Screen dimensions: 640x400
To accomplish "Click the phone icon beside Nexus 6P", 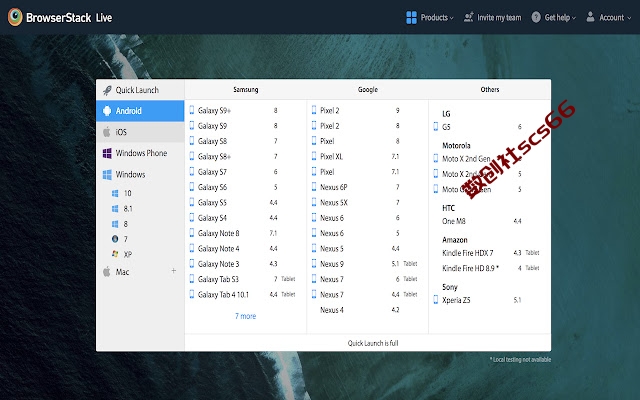I will pos(314,187).
